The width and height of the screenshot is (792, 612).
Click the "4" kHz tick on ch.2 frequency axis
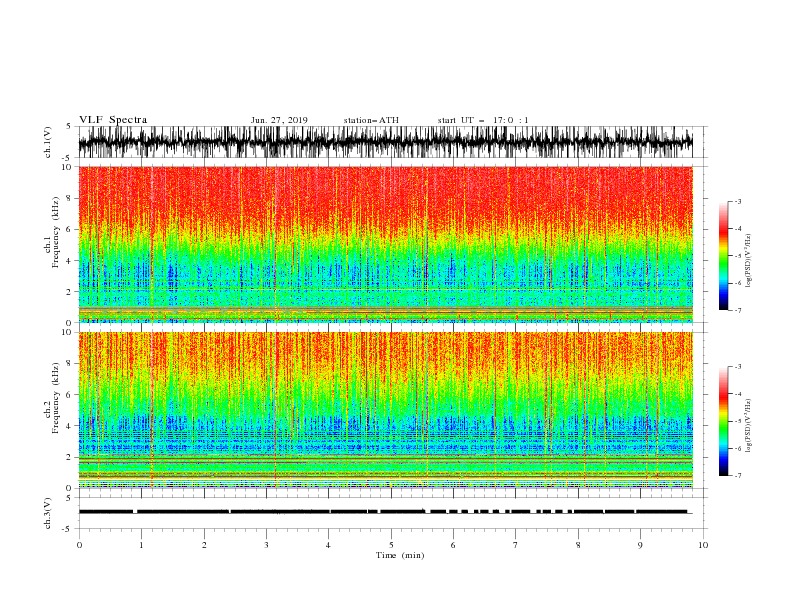[69, 426]
